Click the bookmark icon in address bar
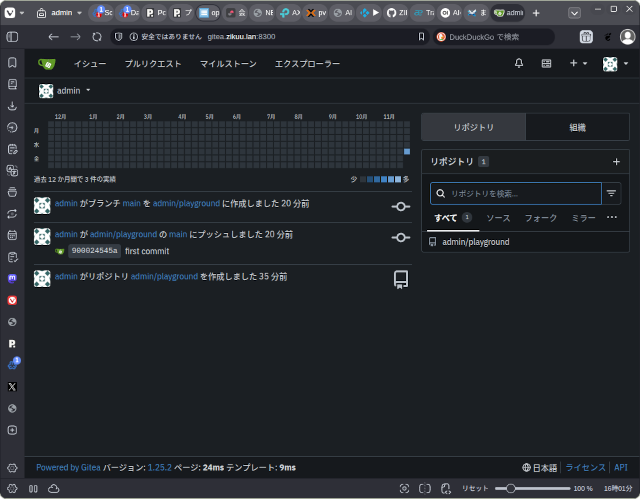This screenshot has width=640, height=499. [421, 37]
